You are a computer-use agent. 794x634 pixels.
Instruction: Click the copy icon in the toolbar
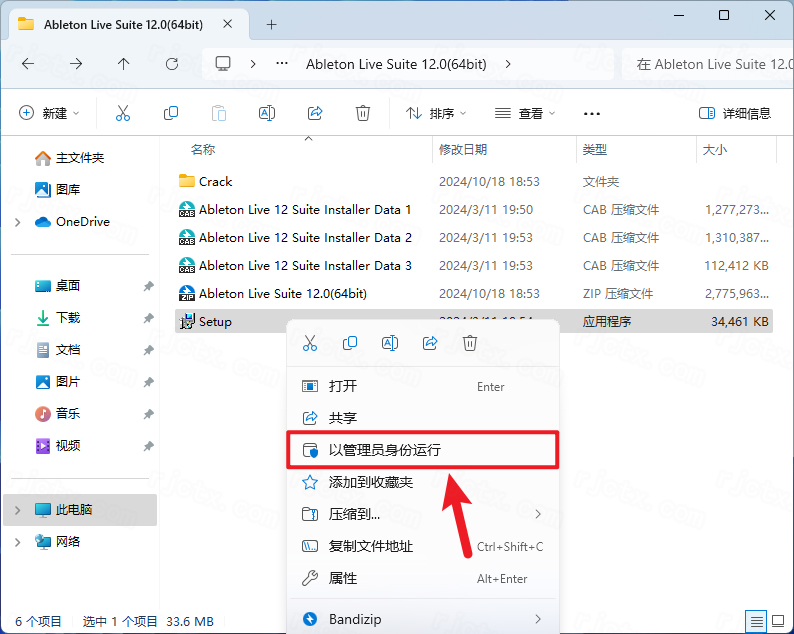(x=171, y=114)
